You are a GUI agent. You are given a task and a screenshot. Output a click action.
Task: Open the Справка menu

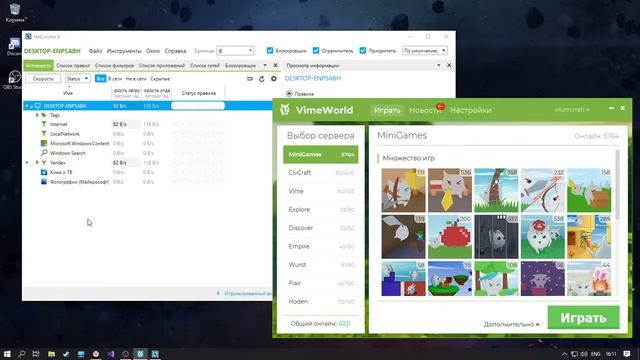[x=175, y=51]
